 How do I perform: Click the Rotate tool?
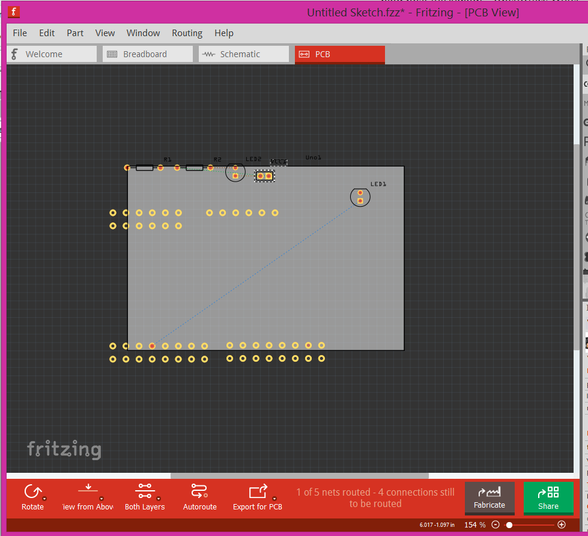click(x=33, y=497)
